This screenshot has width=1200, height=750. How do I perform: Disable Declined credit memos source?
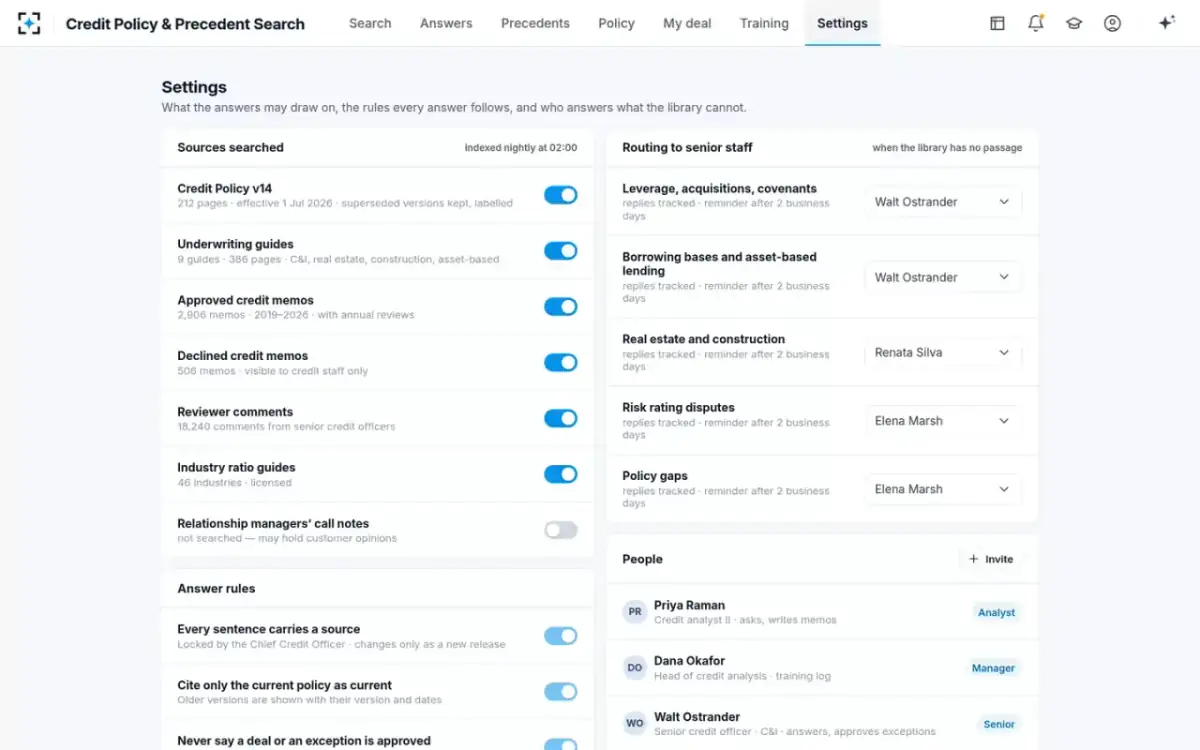coord(561,362)
